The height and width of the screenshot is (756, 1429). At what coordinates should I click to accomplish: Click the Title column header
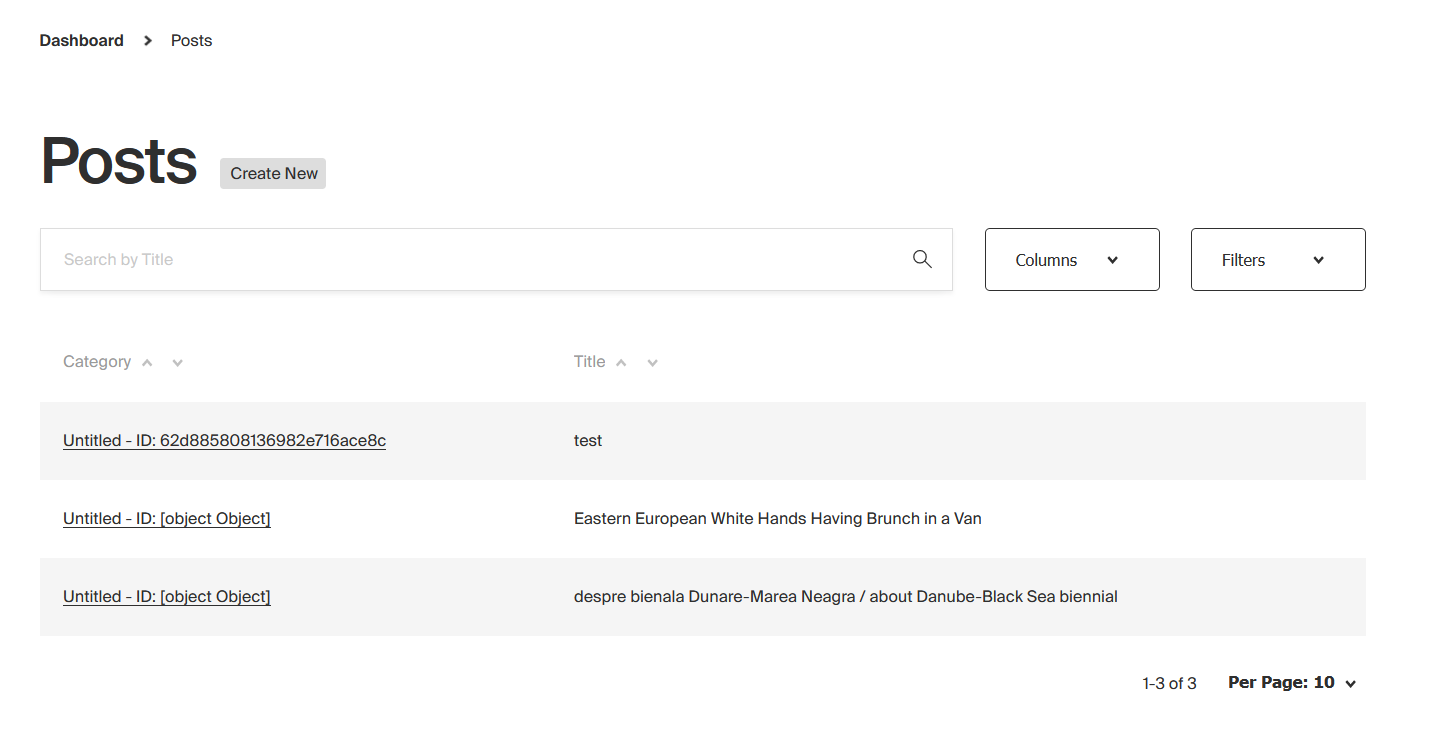590,362
